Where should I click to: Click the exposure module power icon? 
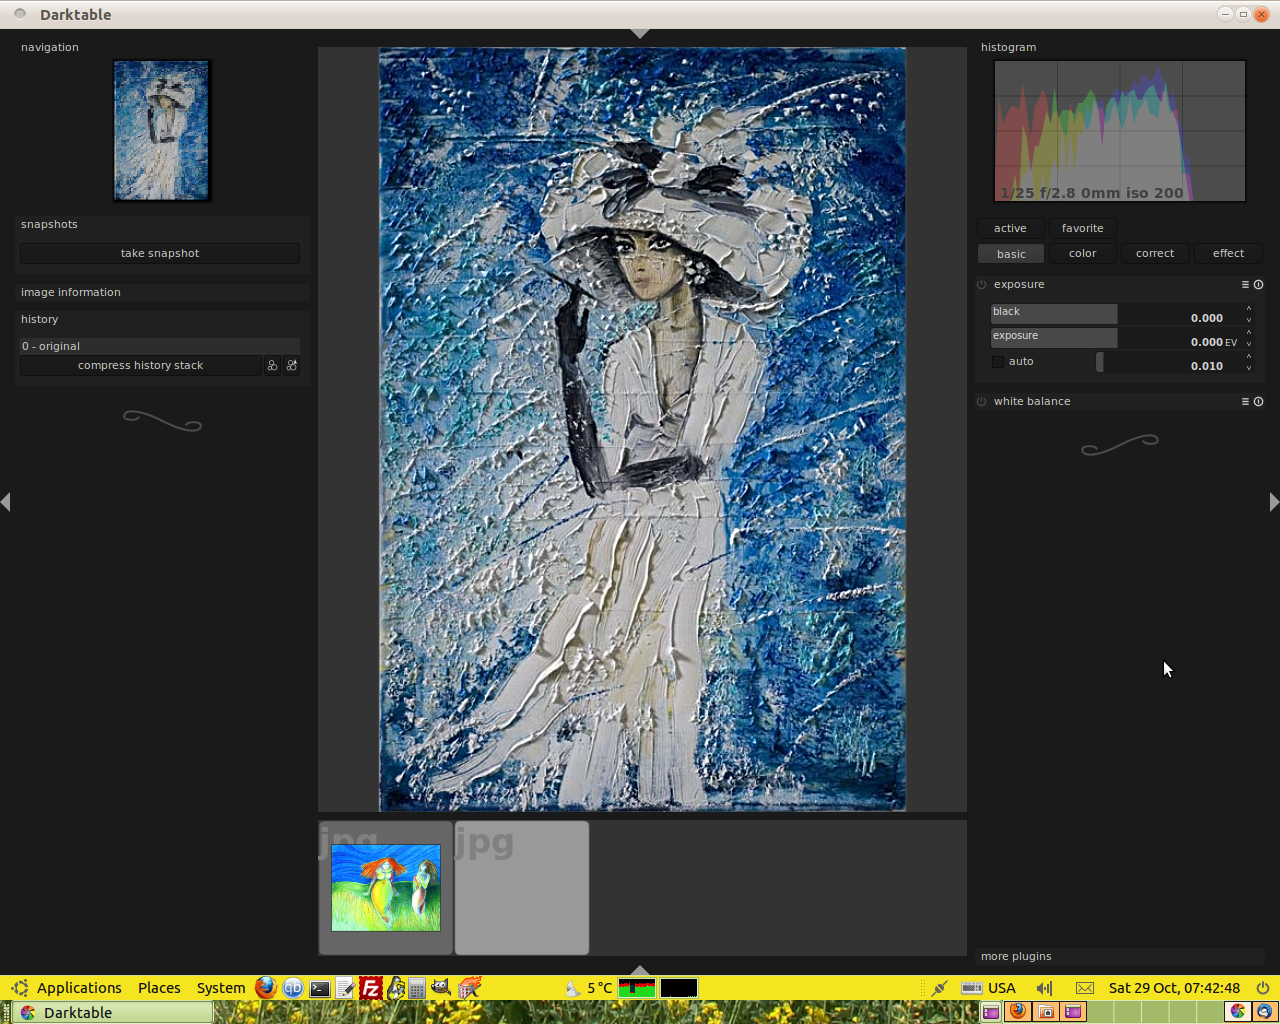(982, 285)
